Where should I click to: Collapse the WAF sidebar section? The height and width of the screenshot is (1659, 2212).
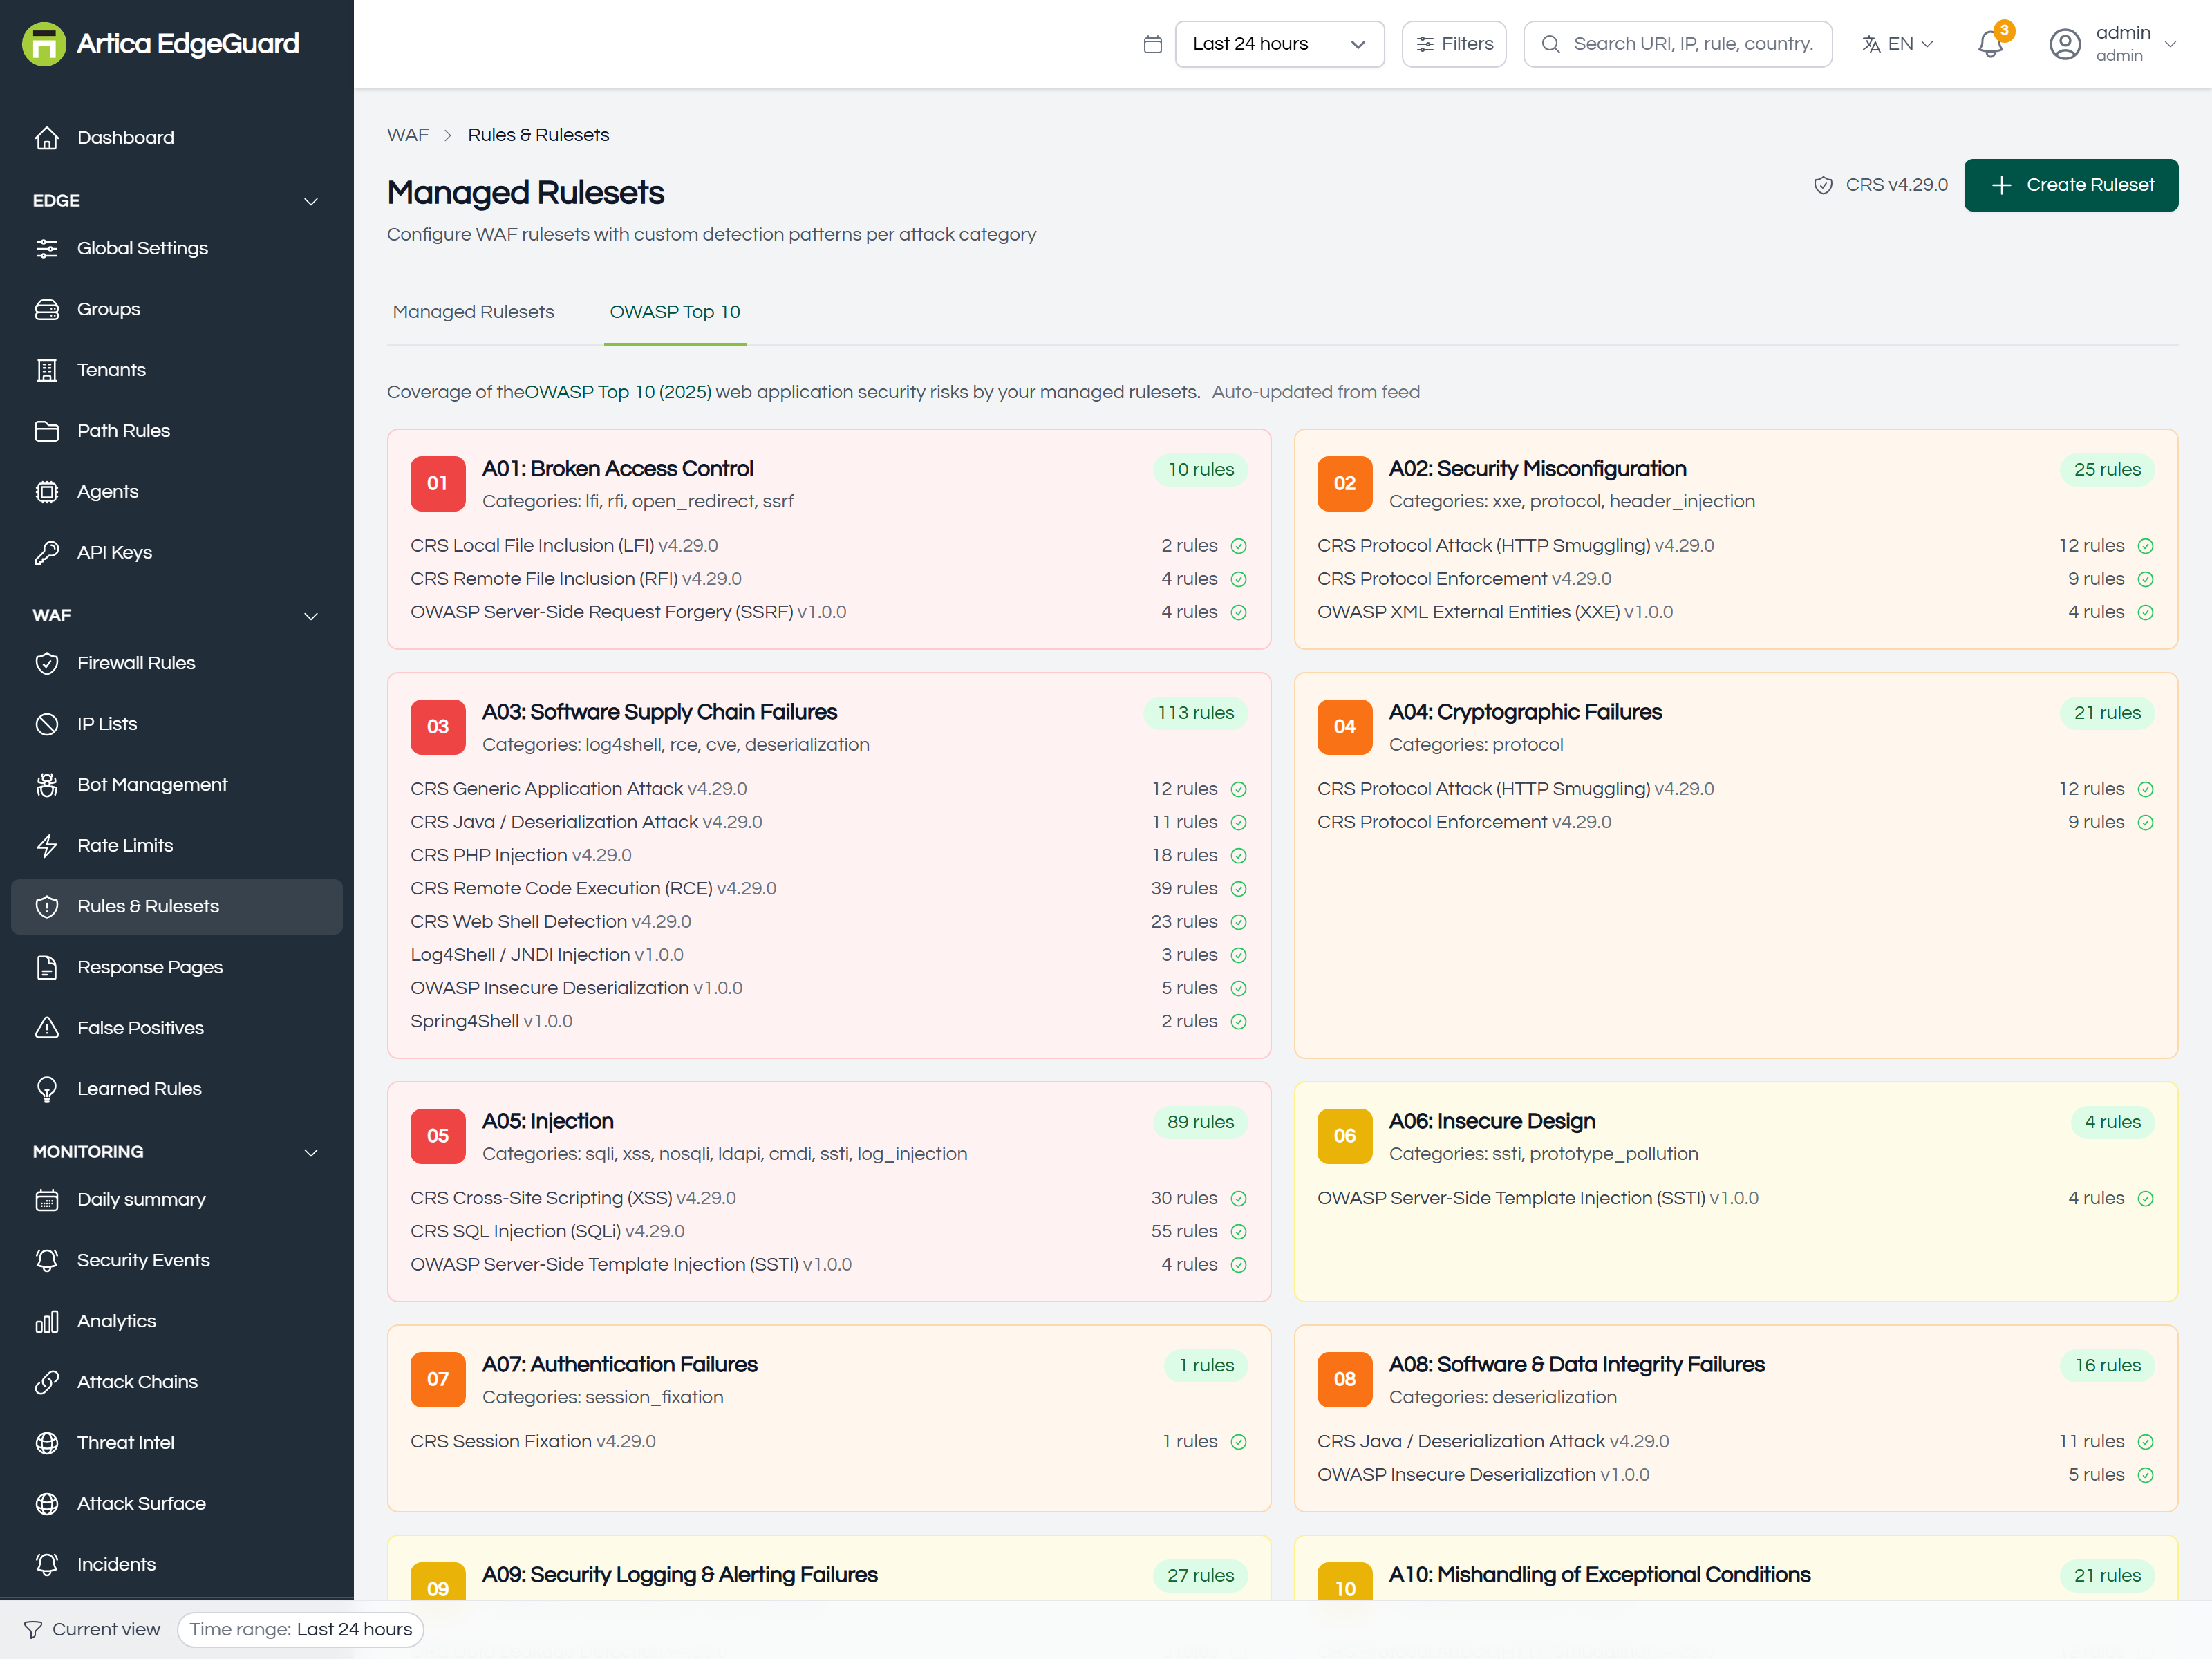pyautogui.click(x=311, y=616)
